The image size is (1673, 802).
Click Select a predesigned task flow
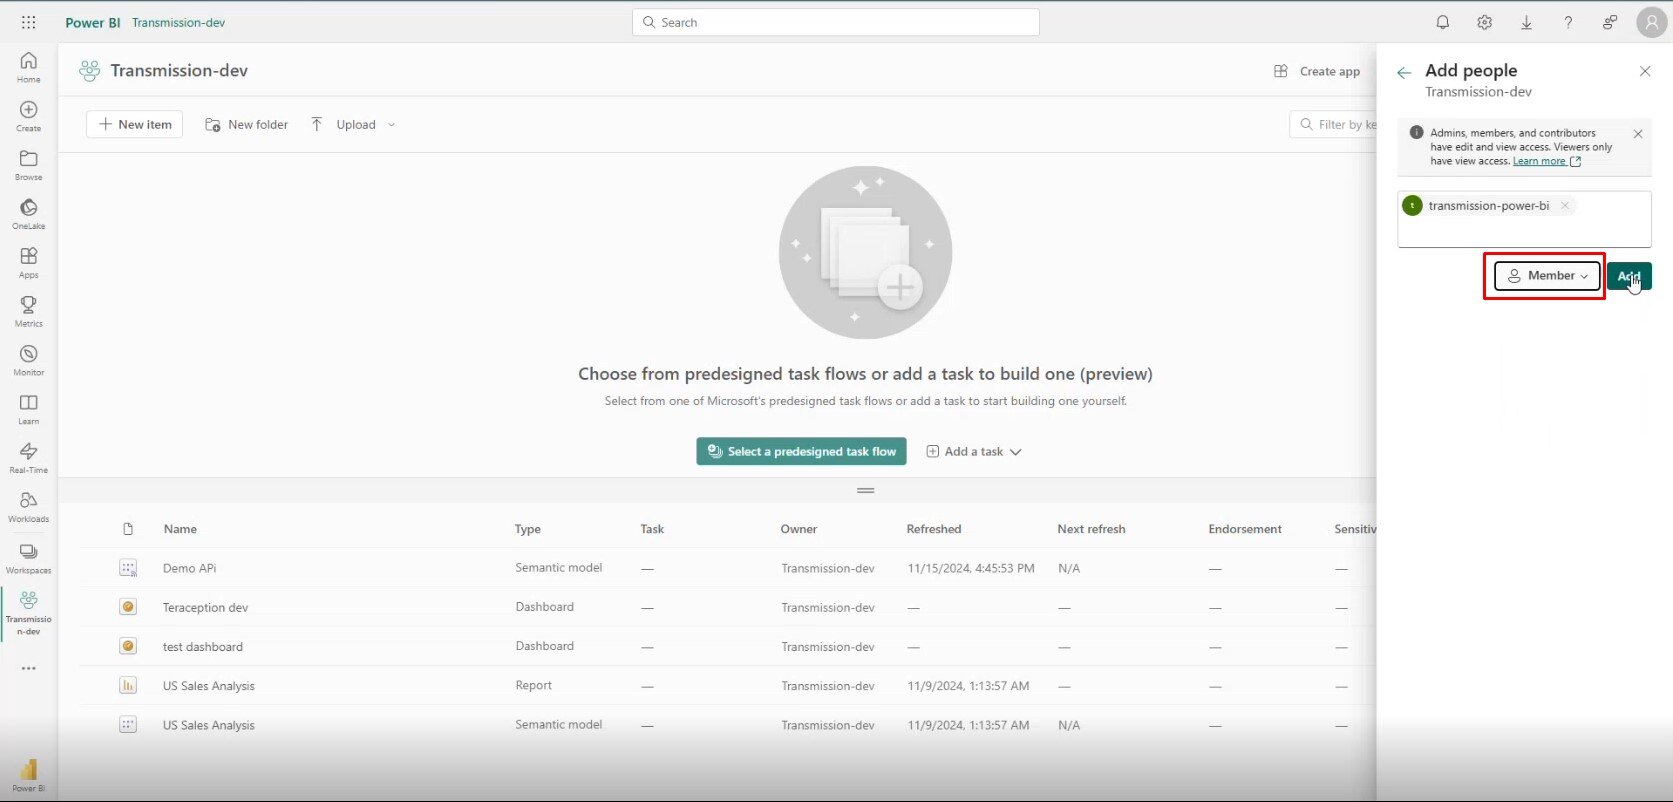802,452
